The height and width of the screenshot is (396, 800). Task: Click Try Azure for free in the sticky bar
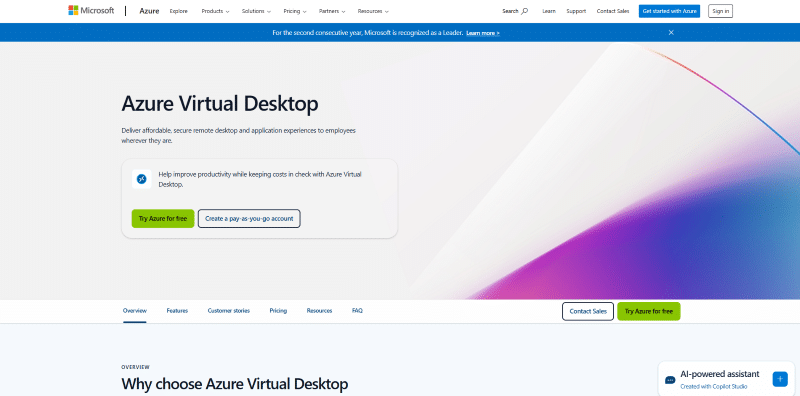(x=648, y=311)
